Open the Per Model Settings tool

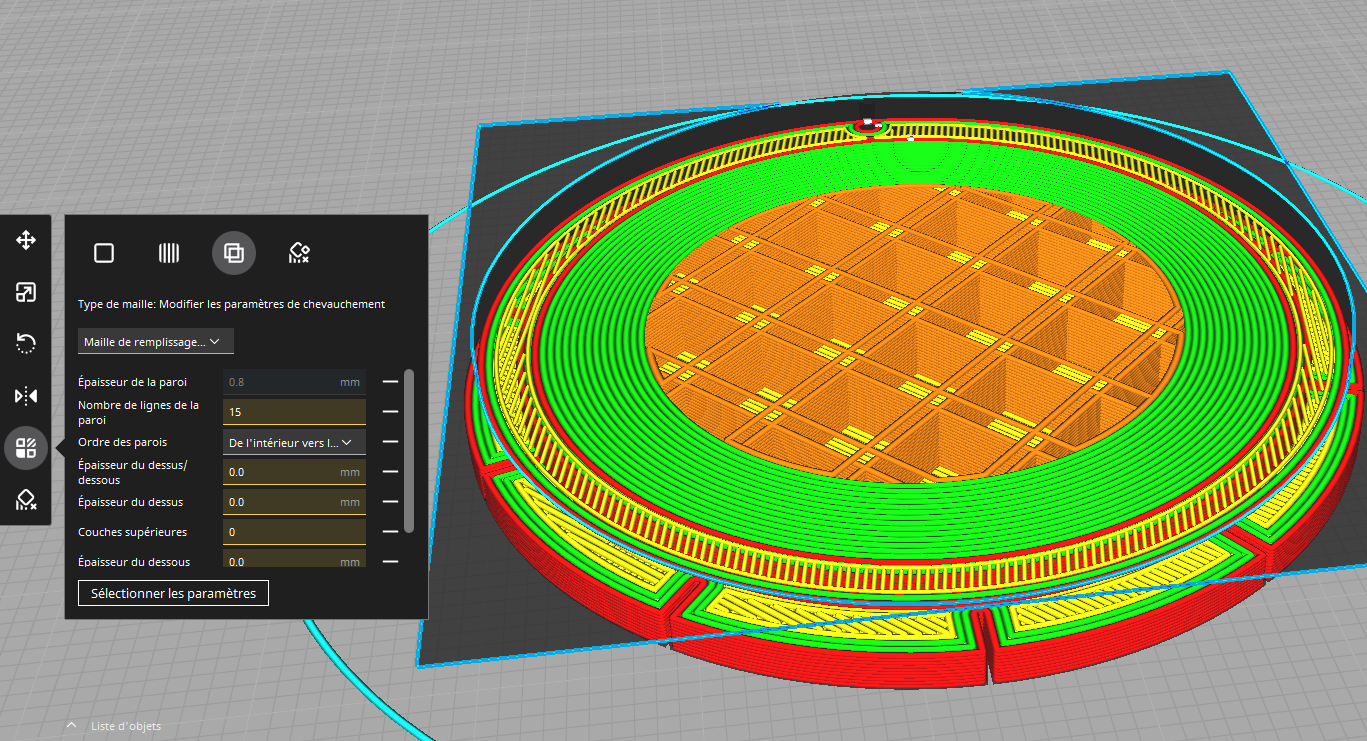pos(26,448)
